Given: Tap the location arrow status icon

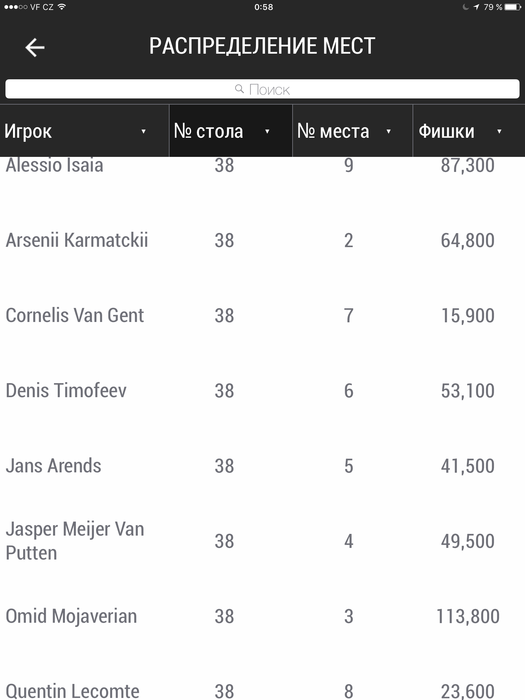Looking at the screenshot, I should [x=476, y=7].
